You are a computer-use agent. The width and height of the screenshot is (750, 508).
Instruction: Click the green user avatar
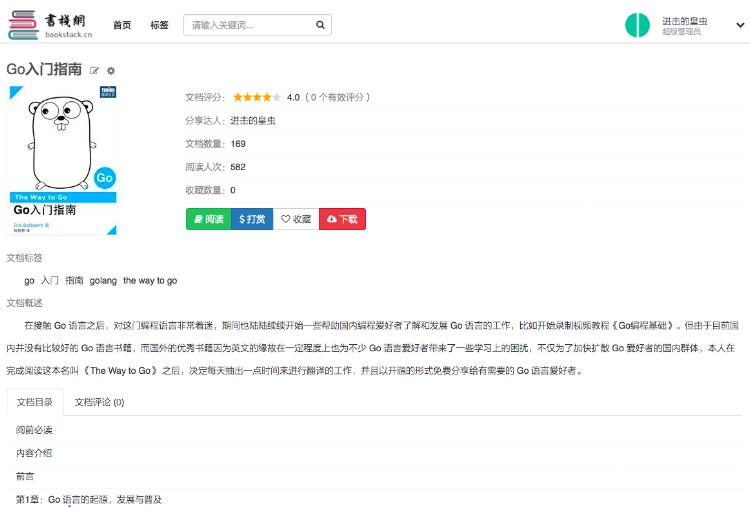(637, 25)
